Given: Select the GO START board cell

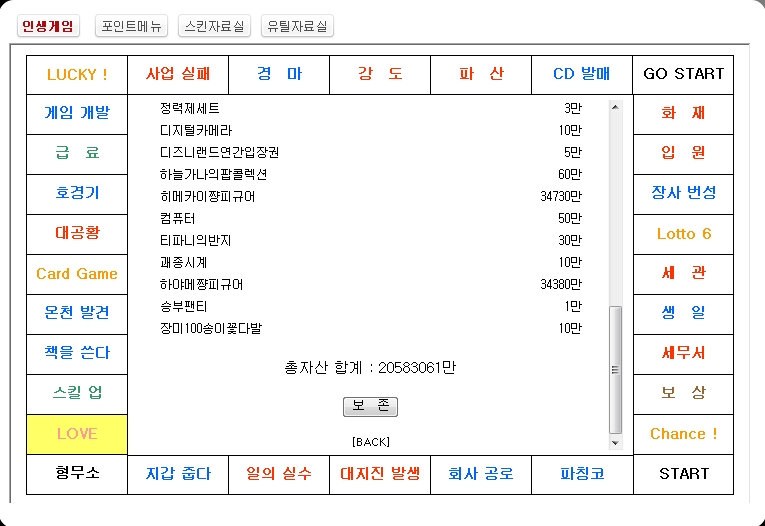Looking at the screenshot, I should tap(683, 74).
